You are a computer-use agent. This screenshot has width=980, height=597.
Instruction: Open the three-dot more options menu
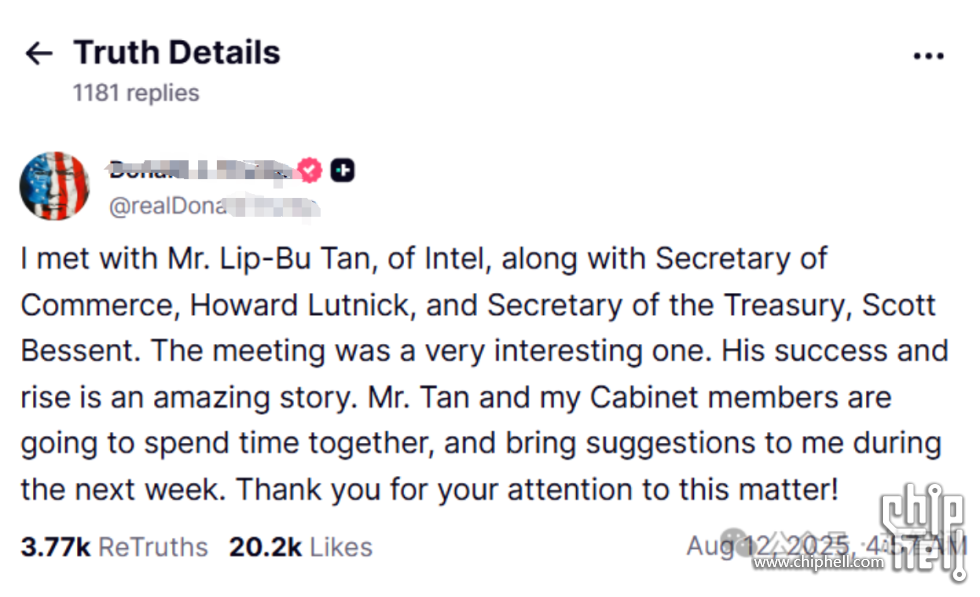click(928, 56)
